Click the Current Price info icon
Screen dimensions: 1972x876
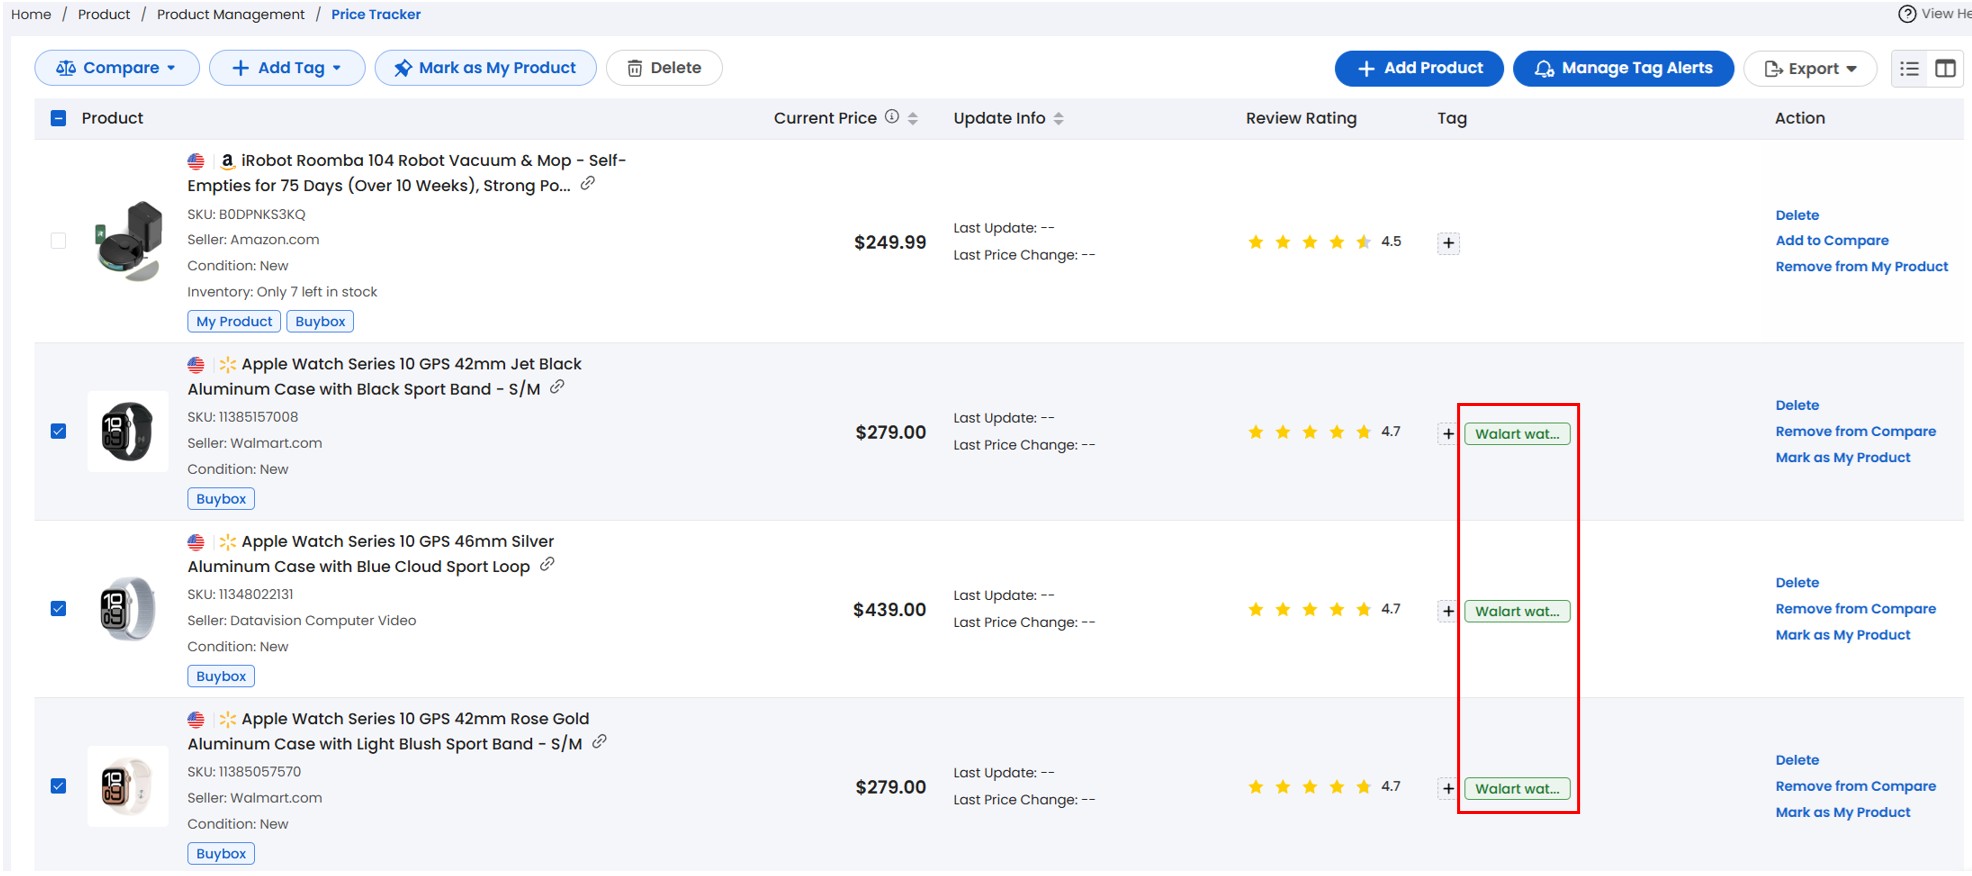(892, 117)
